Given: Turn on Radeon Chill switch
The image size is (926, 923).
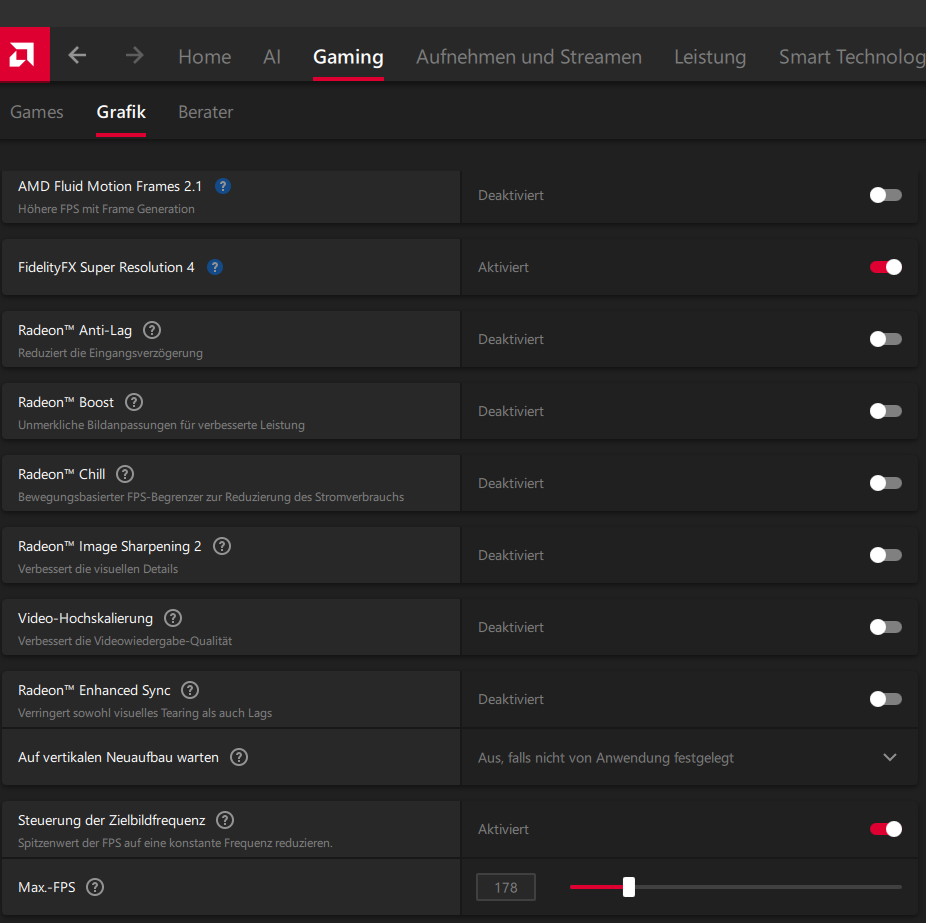Looking at the screenshot, I should (885, 483).
